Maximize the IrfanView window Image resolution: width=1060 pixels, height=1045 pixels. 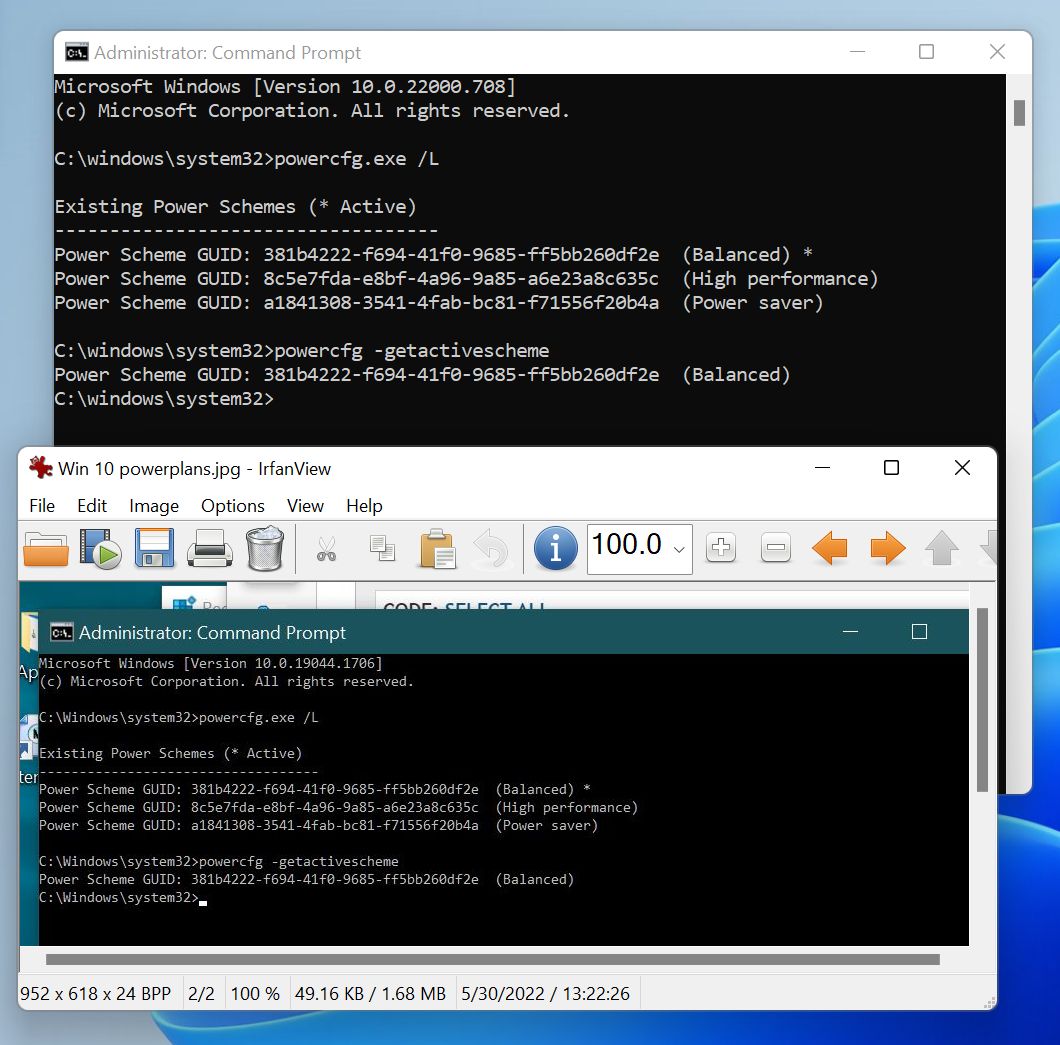pos(892,468)
